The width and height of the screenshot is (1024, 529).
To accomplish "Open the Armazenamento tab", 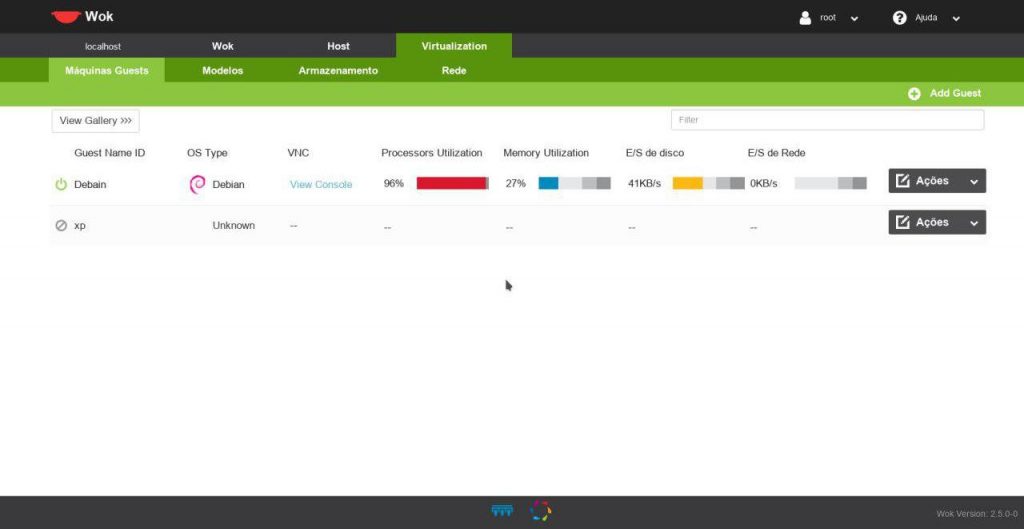I will 338,71.
